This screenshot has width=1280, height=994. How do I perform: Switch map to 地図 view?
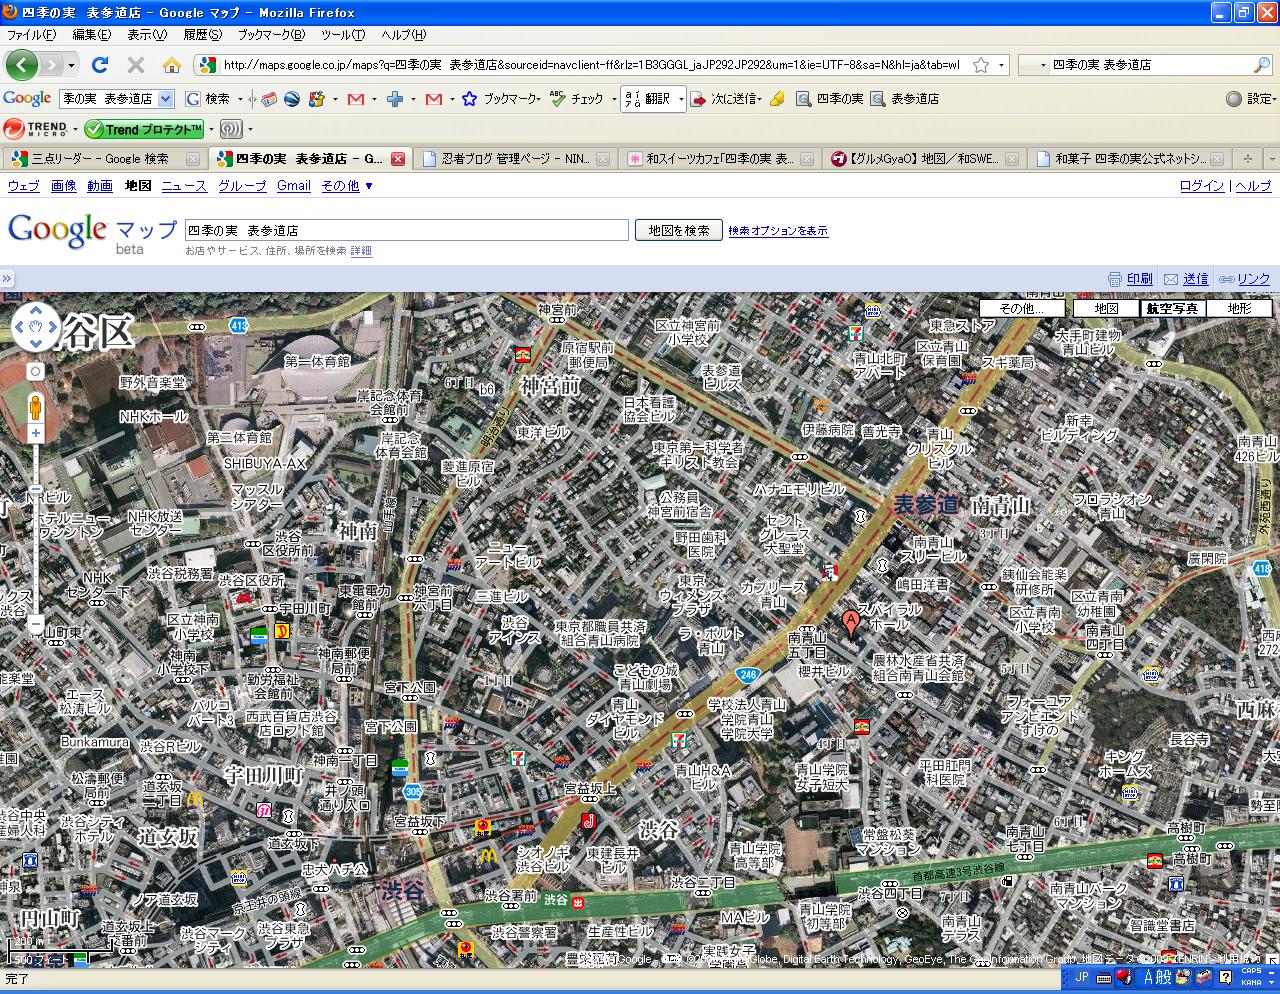point(1106,308)
